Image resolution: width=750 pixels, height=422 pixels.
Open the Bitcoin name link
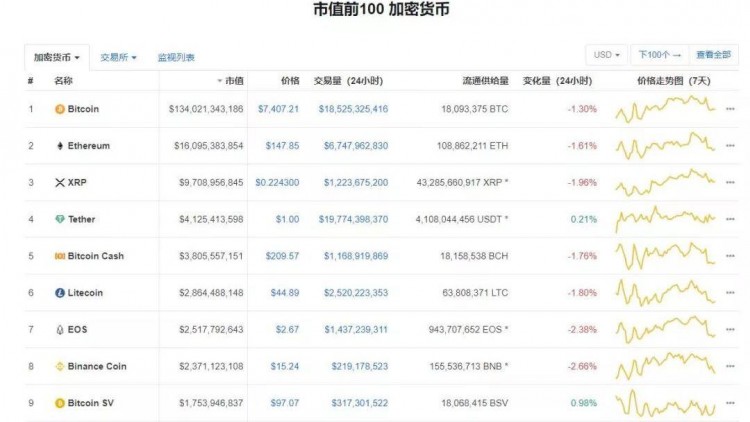[x=83, y=109]
